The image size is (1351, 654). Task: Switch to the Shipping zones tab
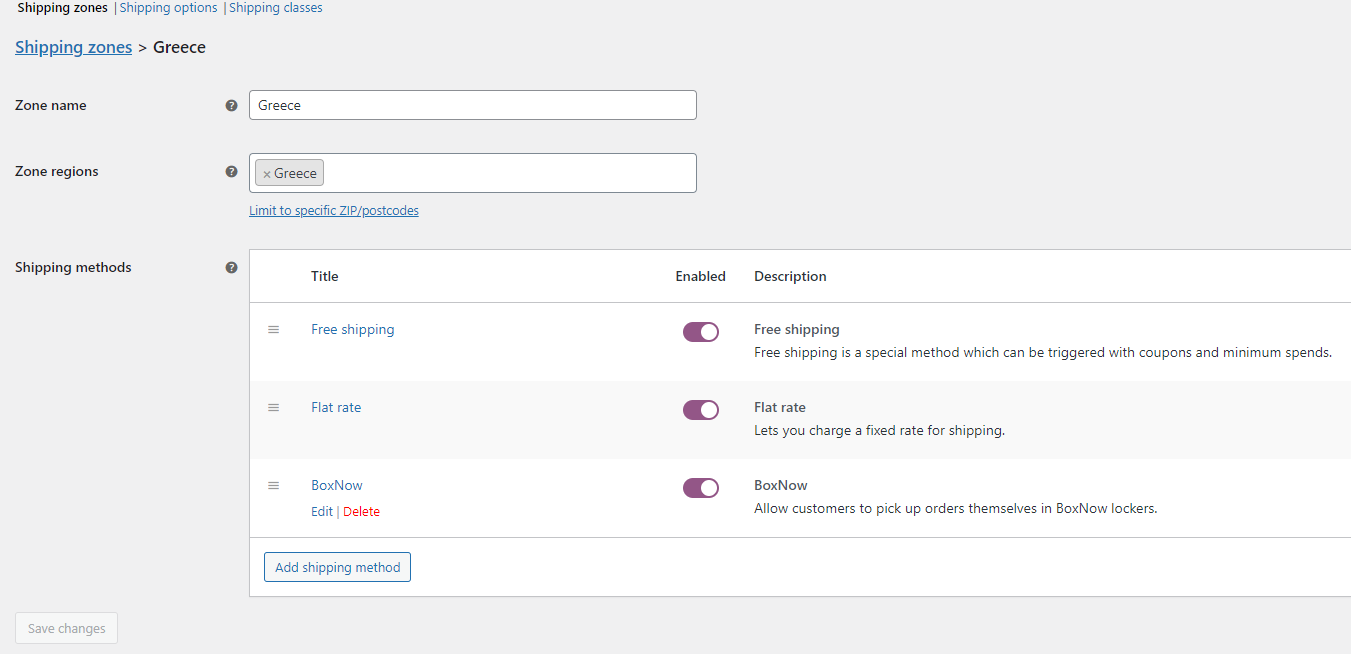coord(62,8)
